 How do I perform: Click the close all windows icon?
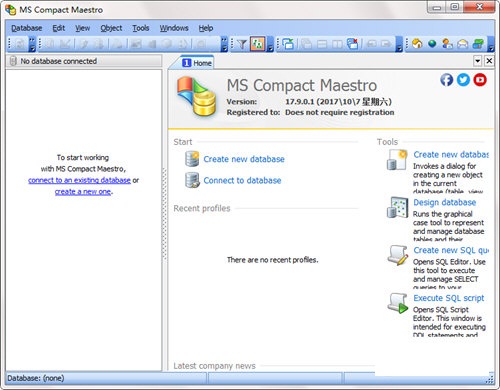[353, 44]
